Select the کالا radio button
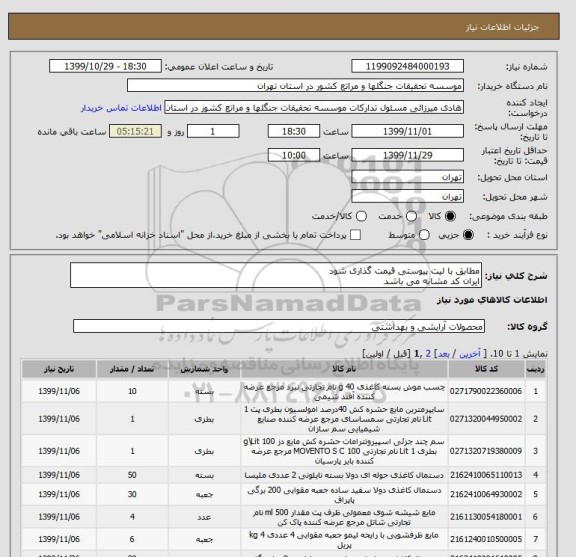The height and width of the screenshot is (557, 576). tap(450, 216)
